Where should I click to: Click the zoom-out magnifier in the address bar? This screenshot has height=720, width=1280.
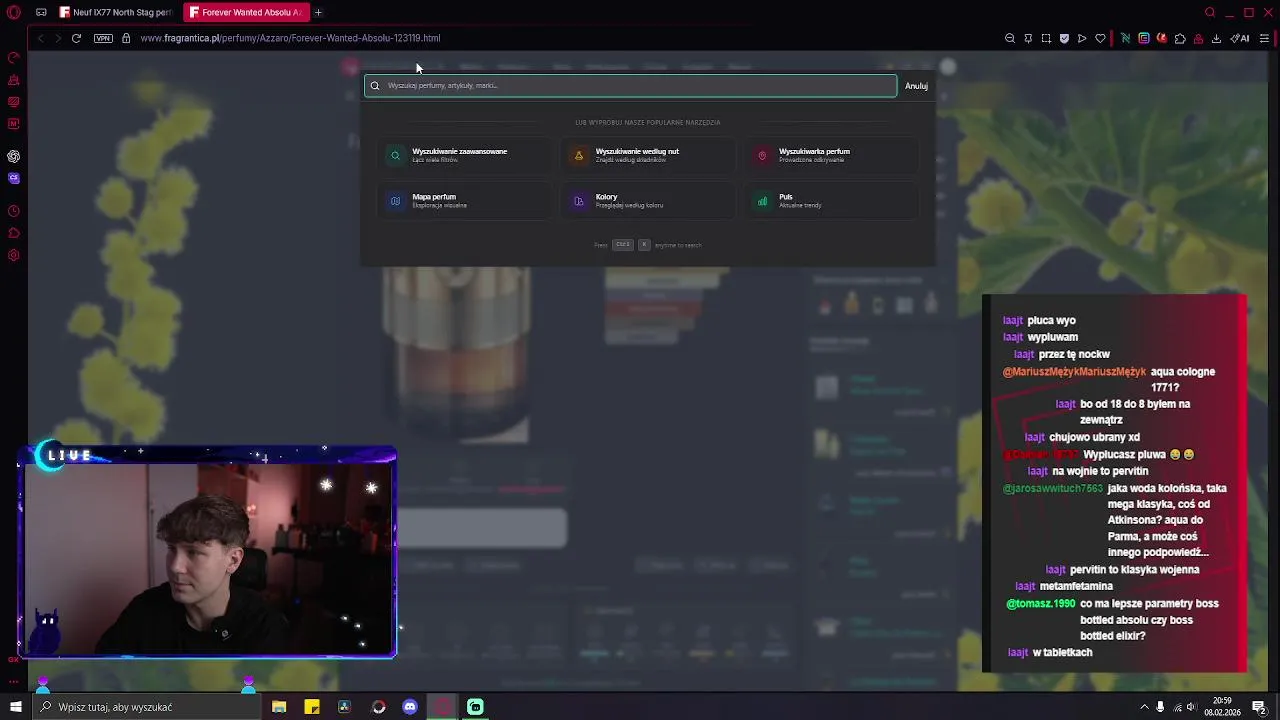(1010, 38)
